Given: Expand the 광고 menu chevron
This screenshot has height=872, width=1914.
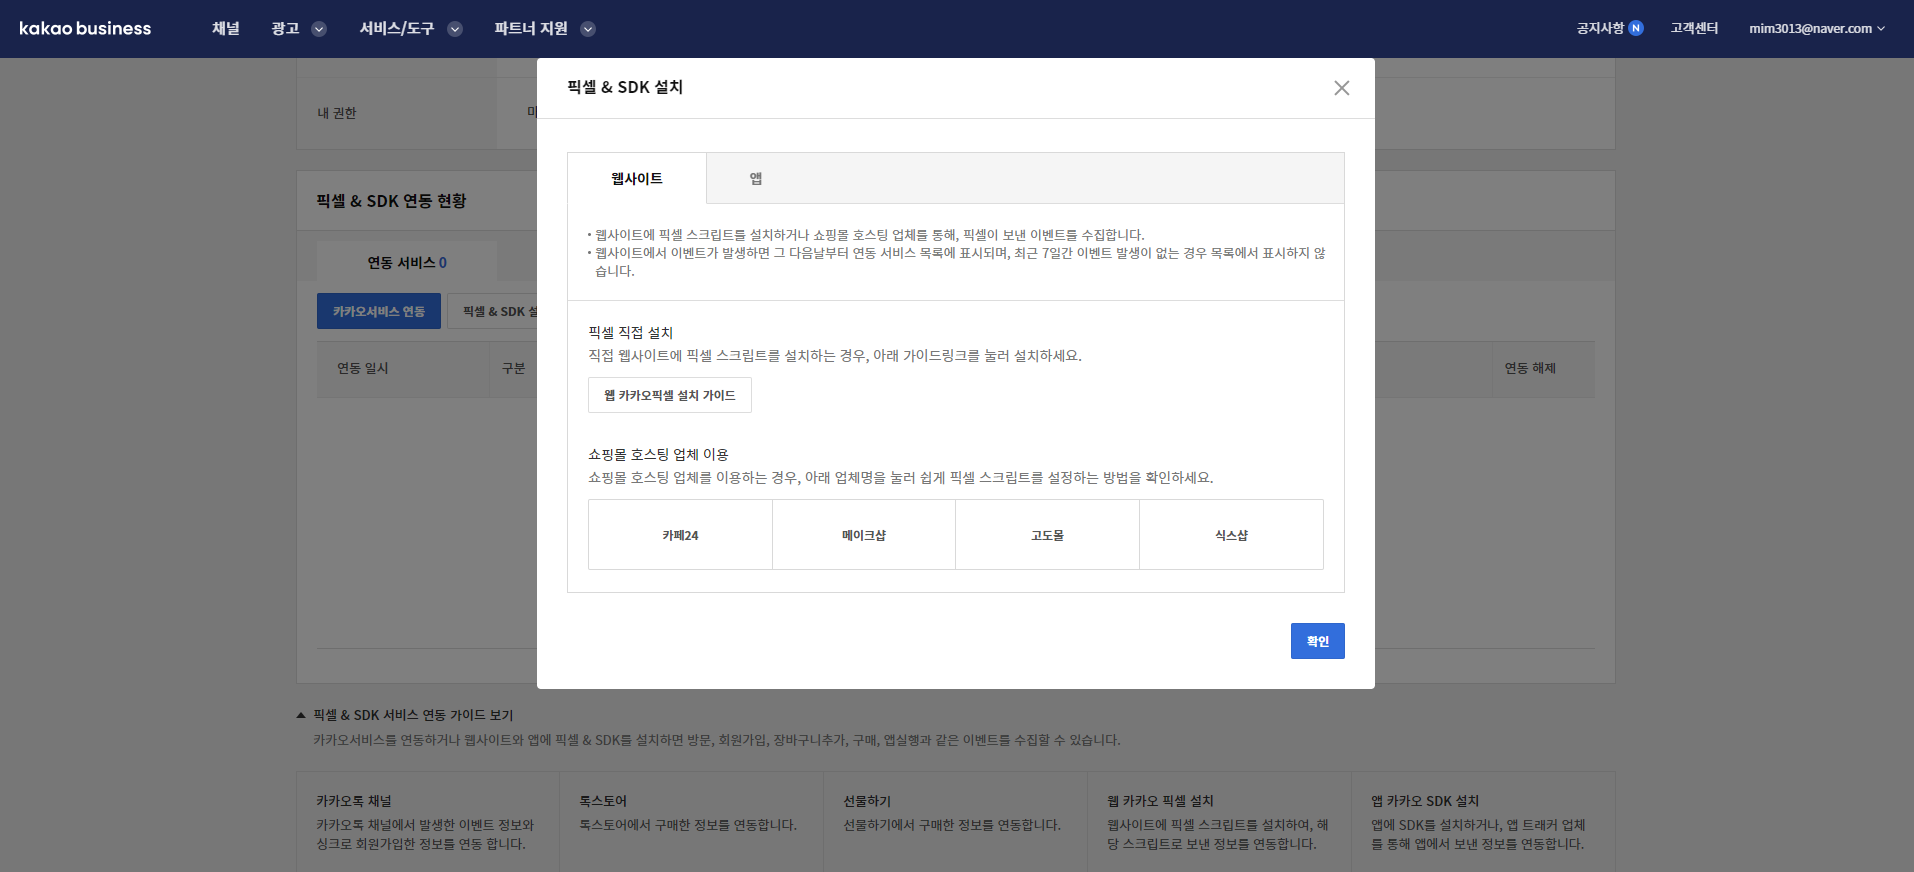Looking at the screenshot, I should click(x=319, y=29).
